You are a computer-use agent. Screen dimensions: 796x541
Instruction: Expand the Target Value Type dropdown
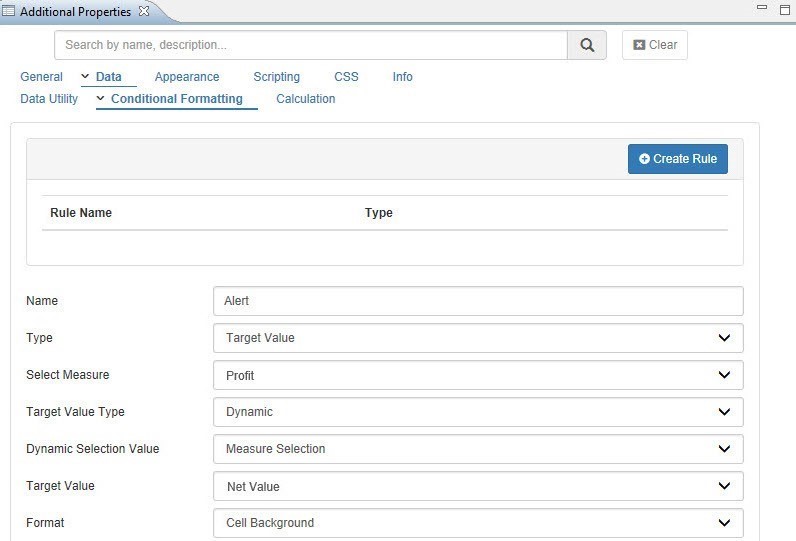pos(478,412)
